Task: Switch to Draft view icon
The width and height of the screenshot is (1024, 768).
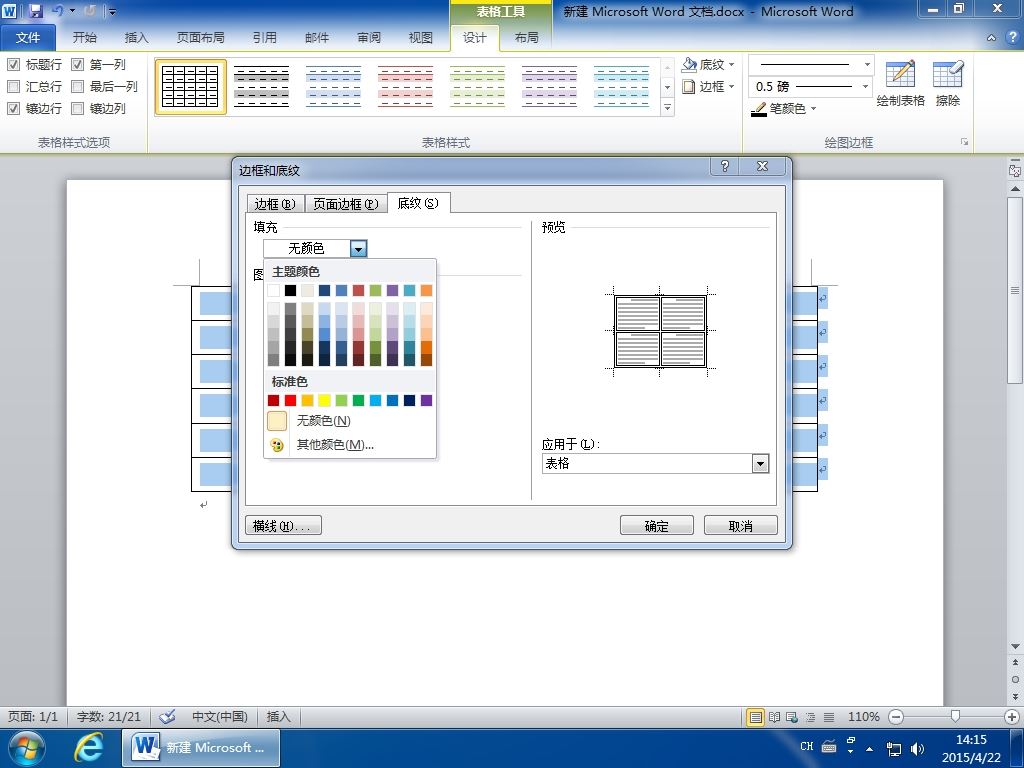Action: point(829,717)
